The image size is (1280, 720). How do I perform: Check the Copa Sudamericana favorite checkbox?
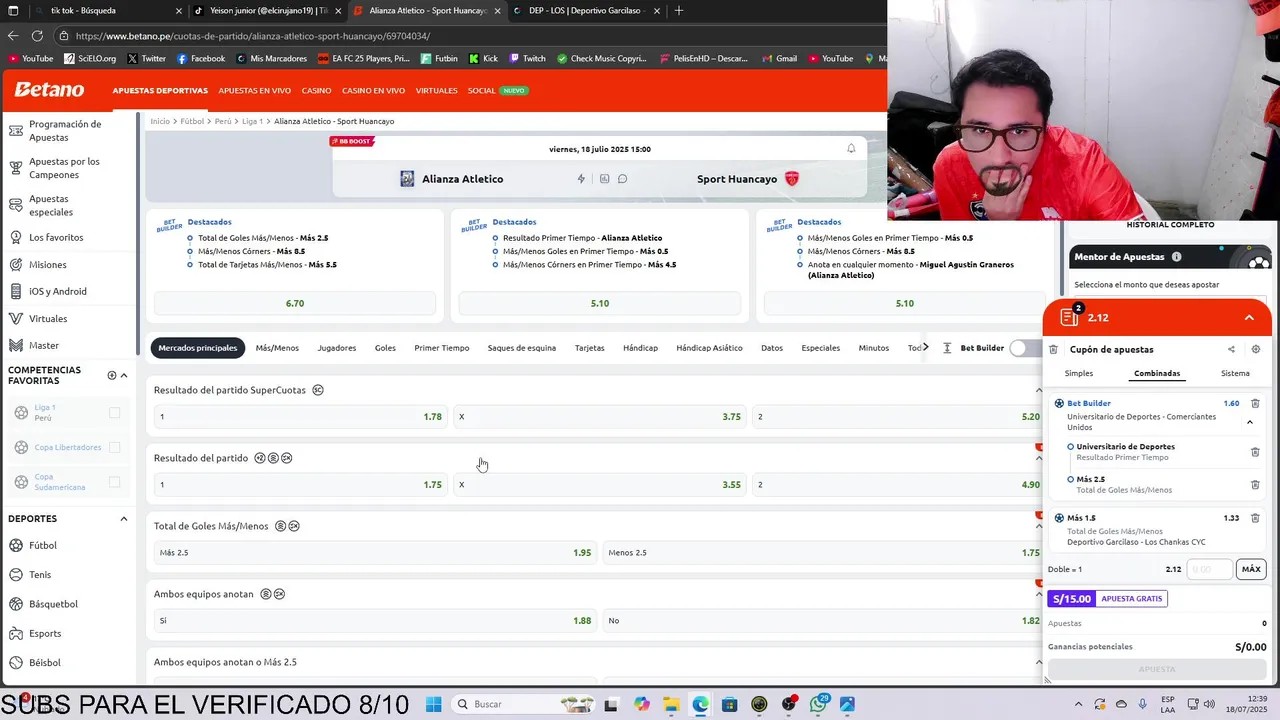(x=114, y=482)
